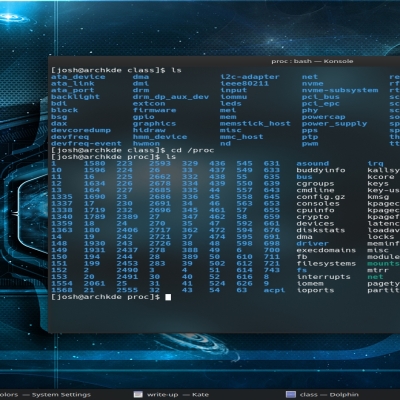The height and width of the screenshot is (400, 400).
Task: Click power_supply in the listing
Action: 334,124
